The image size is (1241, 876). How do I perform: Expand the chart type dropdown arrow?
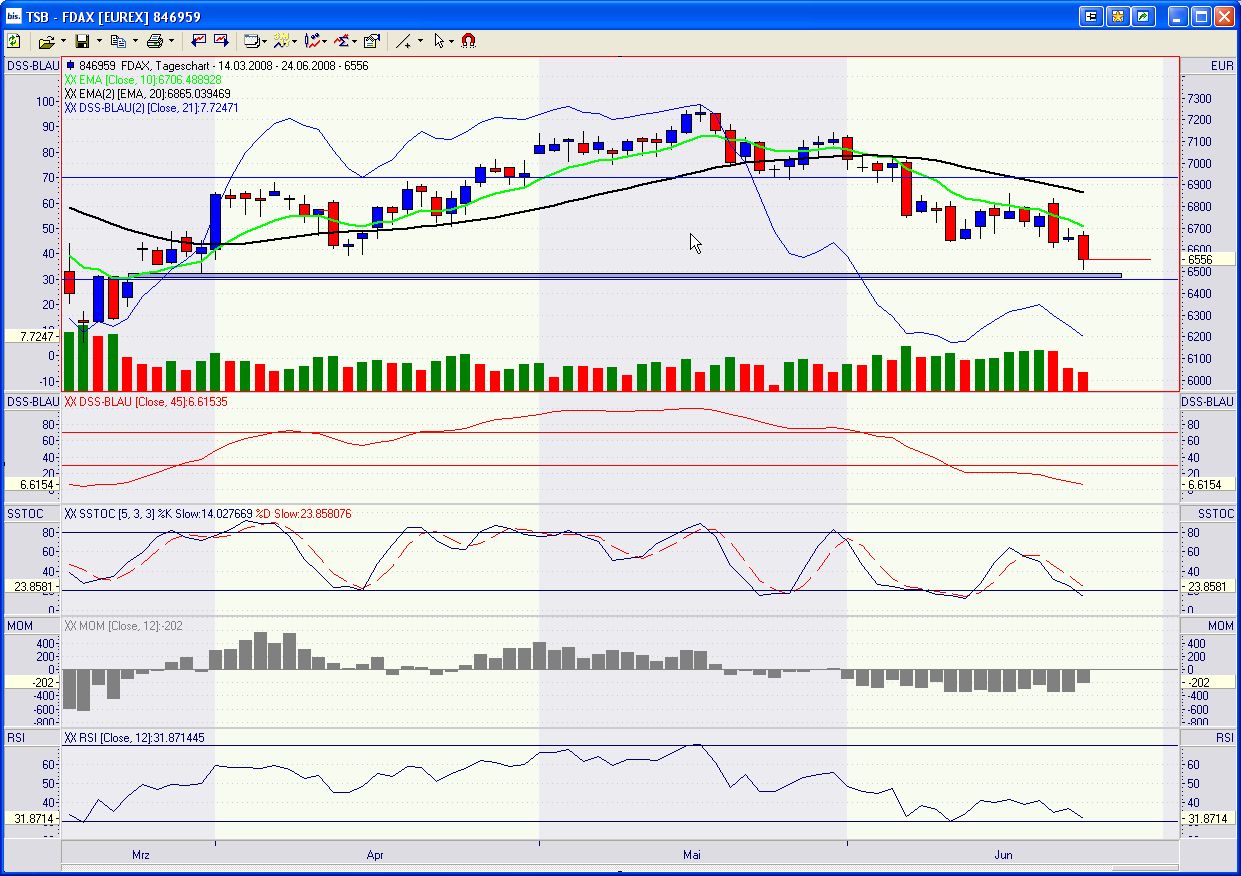click(x=325, y=41)
